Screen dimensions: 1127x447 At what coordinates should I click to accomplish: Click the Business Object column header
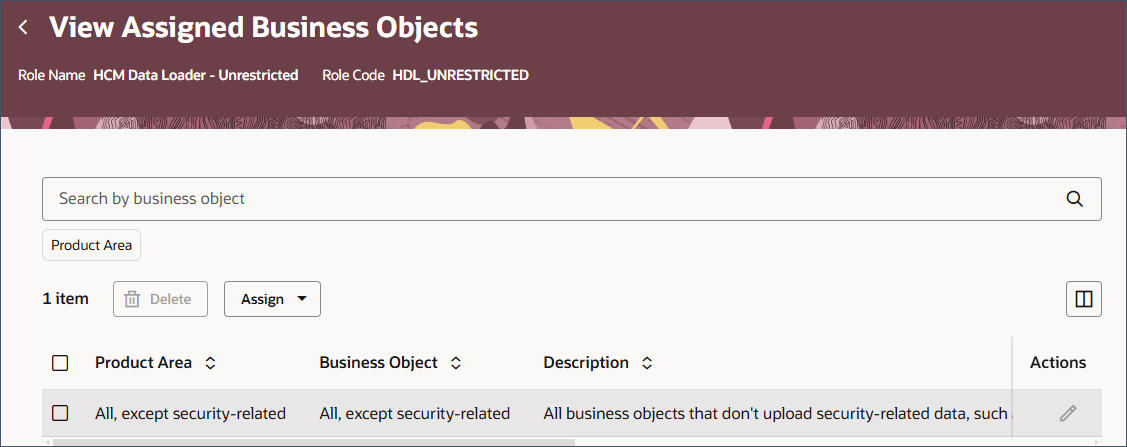coord(378,363)
